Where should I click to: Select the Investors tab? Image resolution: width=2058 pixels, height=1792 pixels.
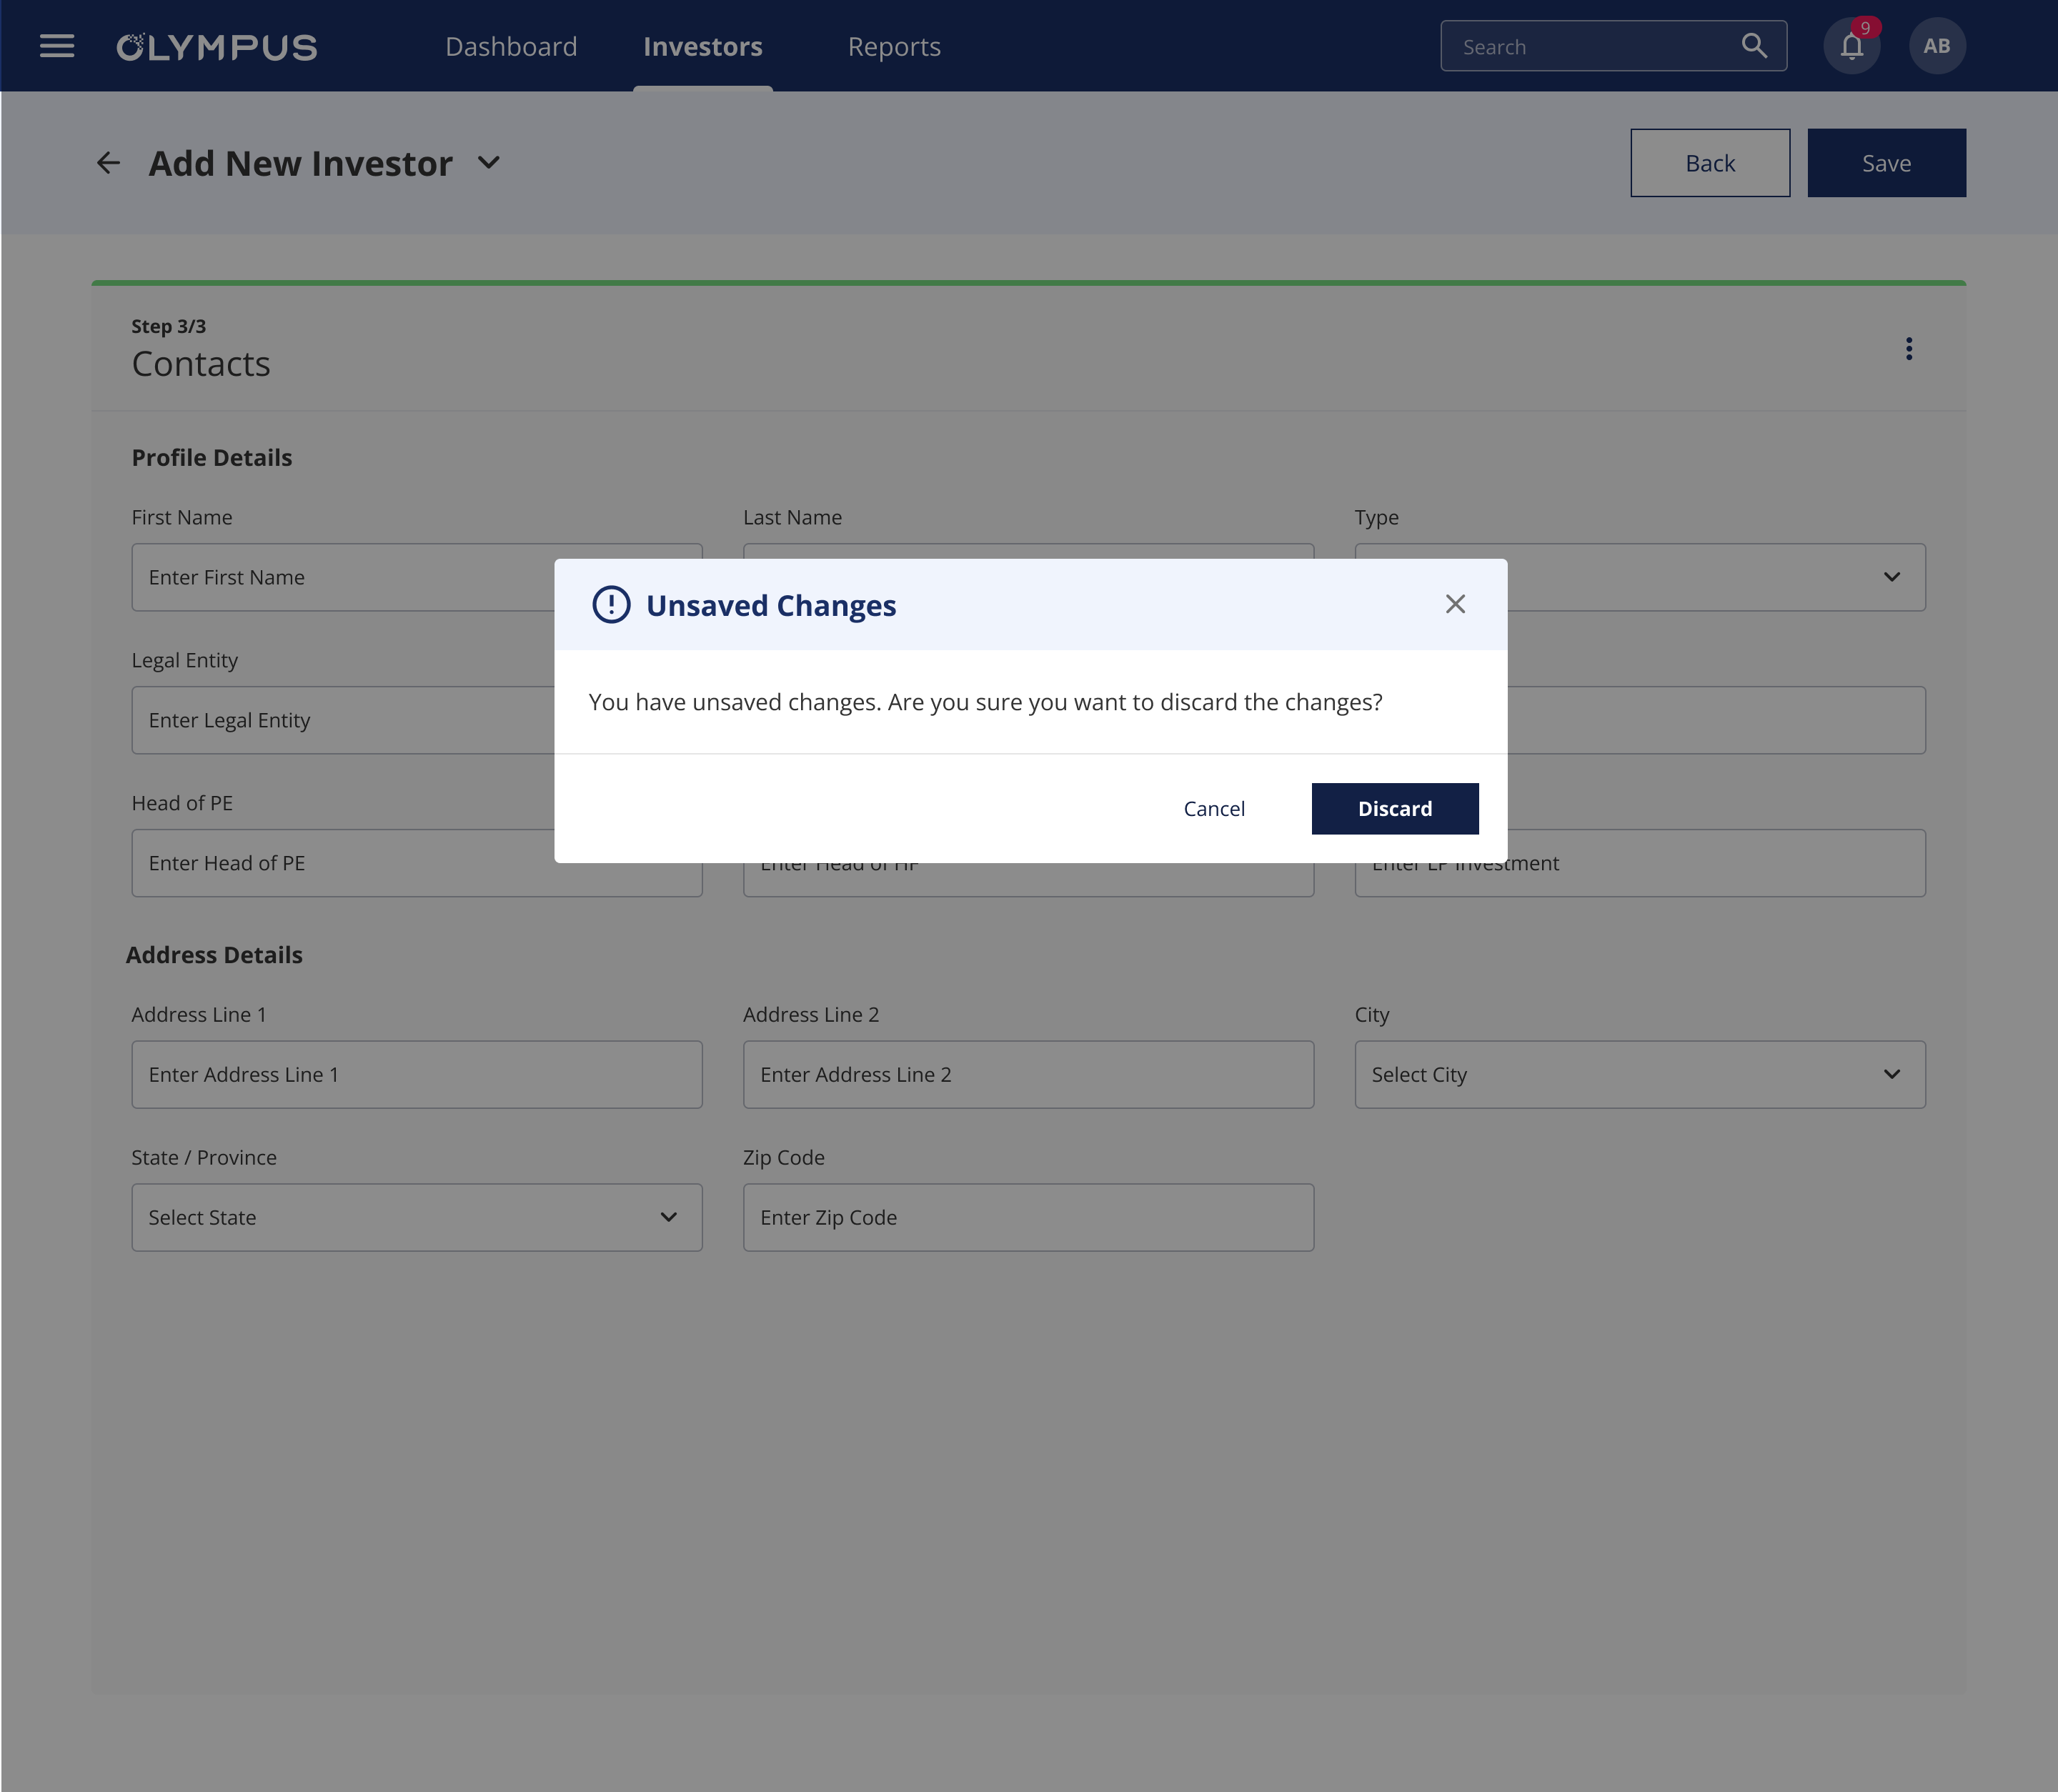[x=702, y=47]
